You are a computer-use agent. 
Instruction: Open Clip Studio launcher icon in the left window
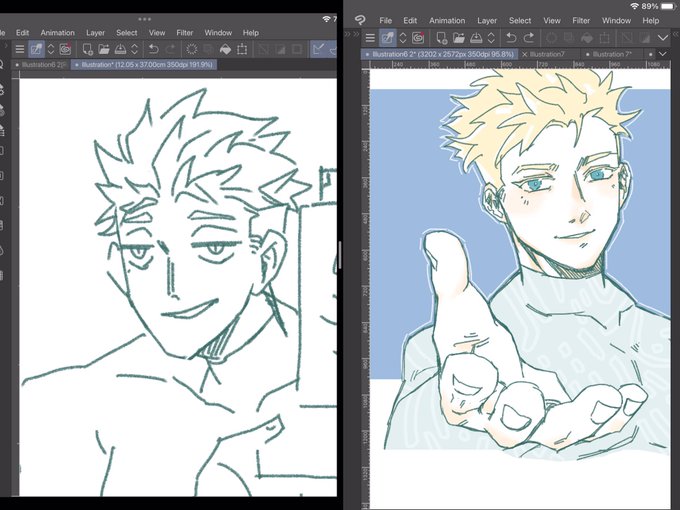click(65, 49)
